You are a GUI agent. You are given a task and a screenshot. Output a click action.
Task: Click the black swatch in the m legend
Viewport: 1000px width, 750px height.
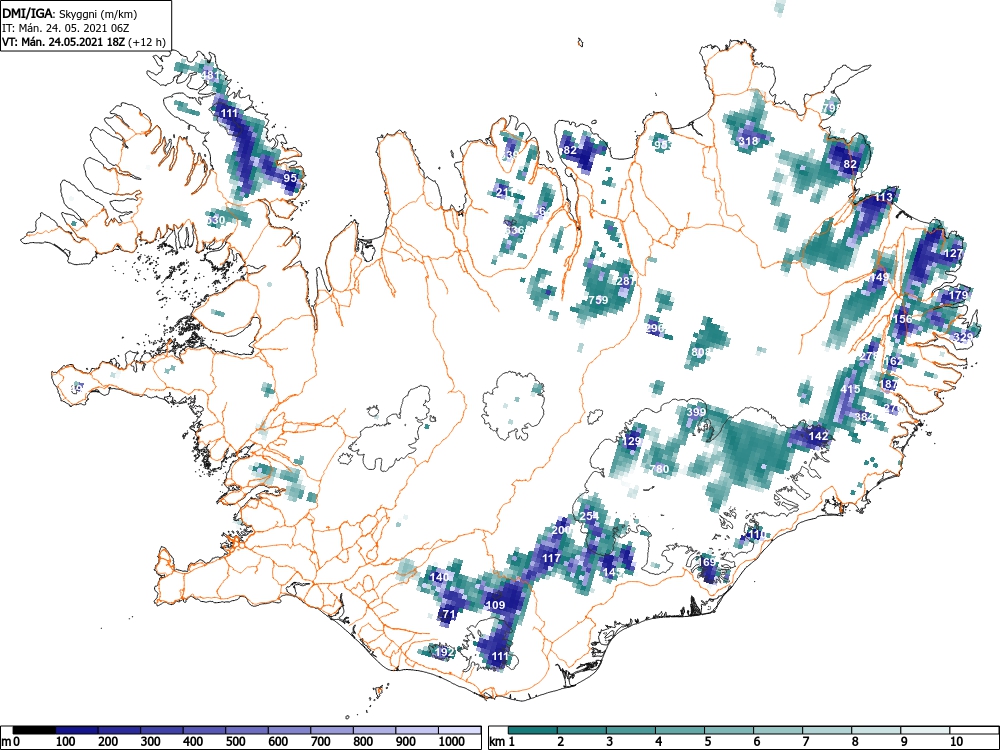coord(34,730)
